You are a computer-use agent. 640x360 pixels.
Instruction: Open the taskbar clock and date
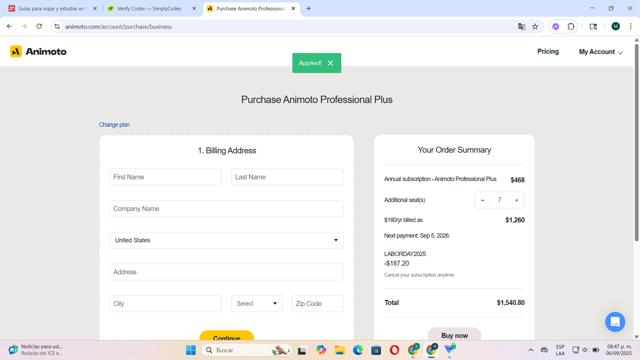(619, 350)
